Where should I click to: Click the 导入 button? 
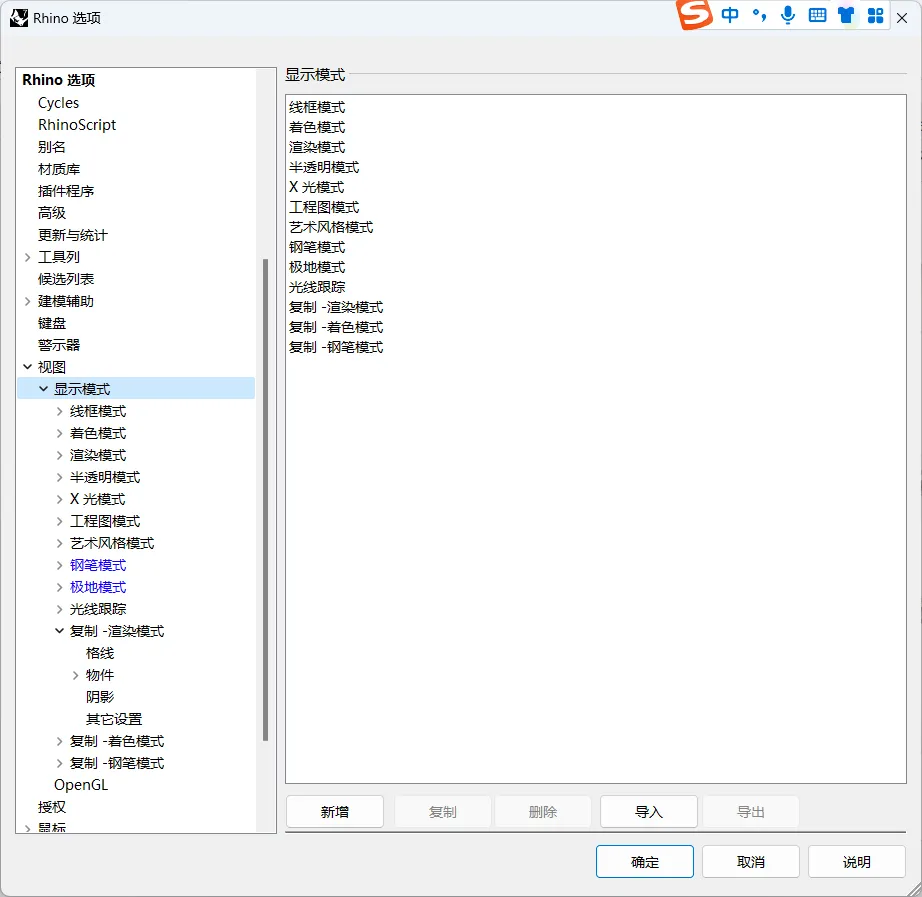coord(649,812)
